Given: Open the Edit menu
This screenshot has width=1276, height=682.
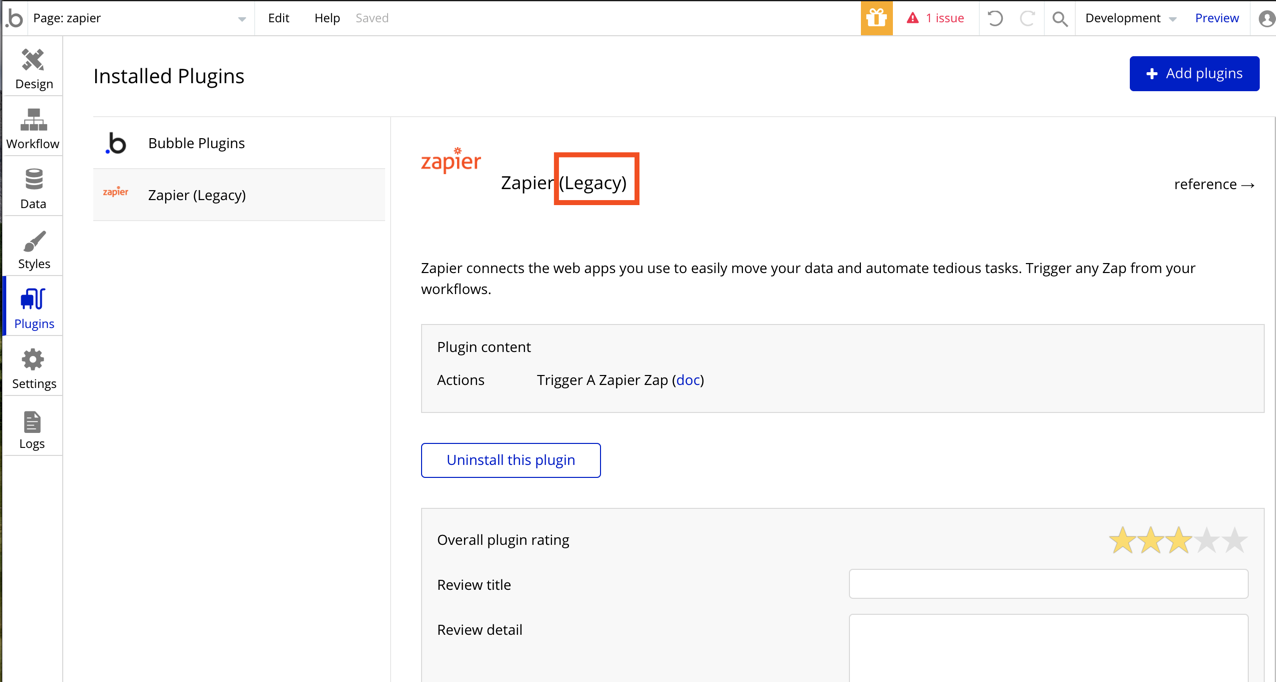Looking at the screenshot, I should point(279,18).
